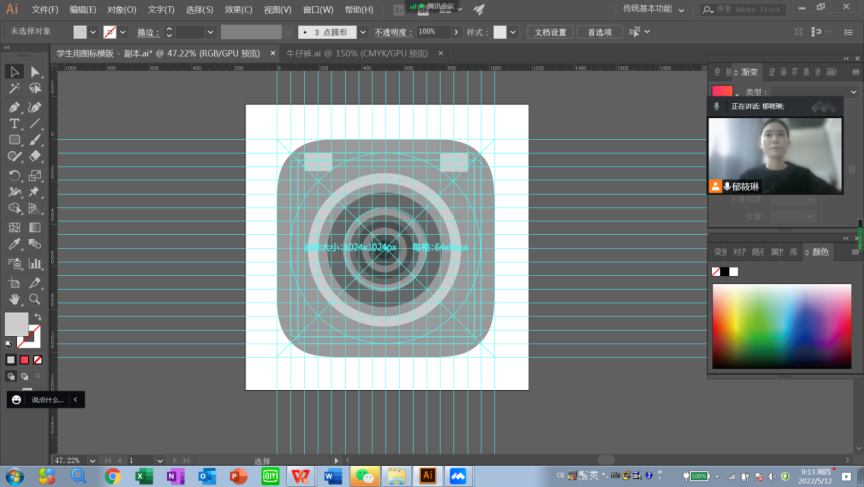The height and width of the screenshot is (487, 864).
Task: Select the Eyedropper tool
Action: (14, 245)
